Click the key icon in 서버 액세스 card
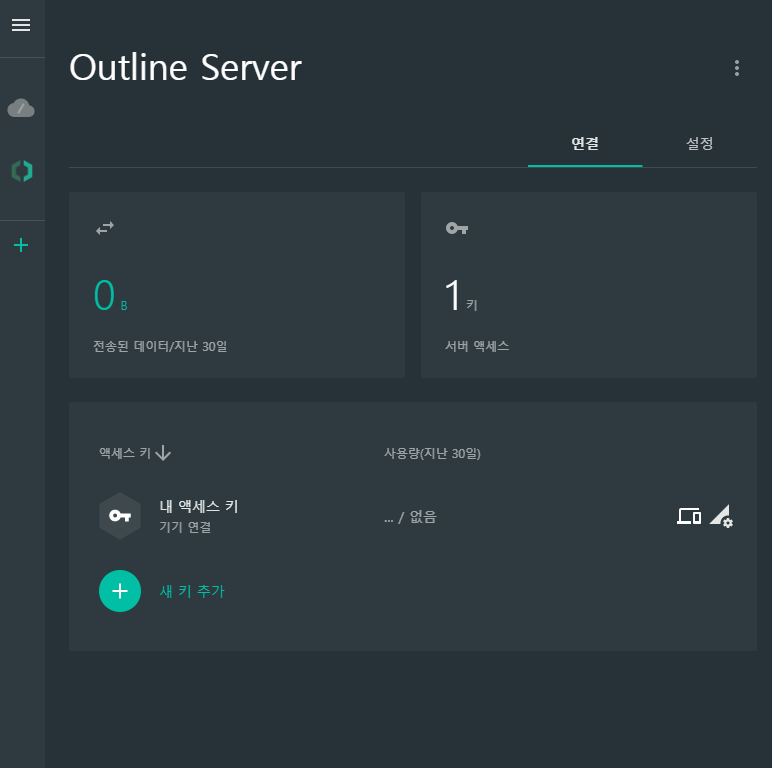 (457, 228)
